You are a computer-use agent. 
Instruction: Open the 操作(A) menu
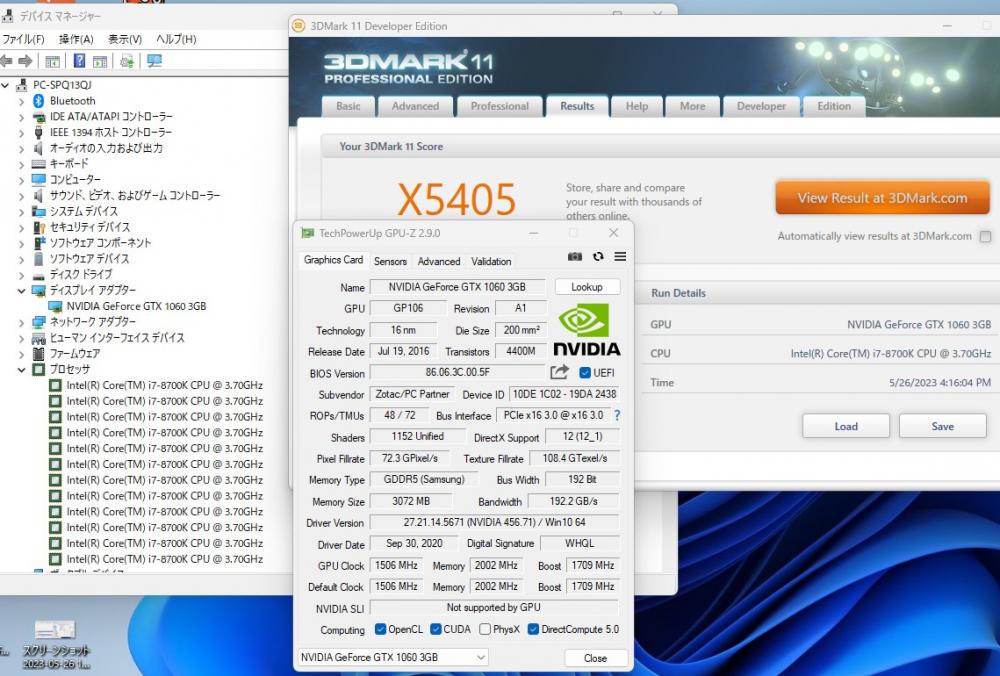(x=76, y=39)
